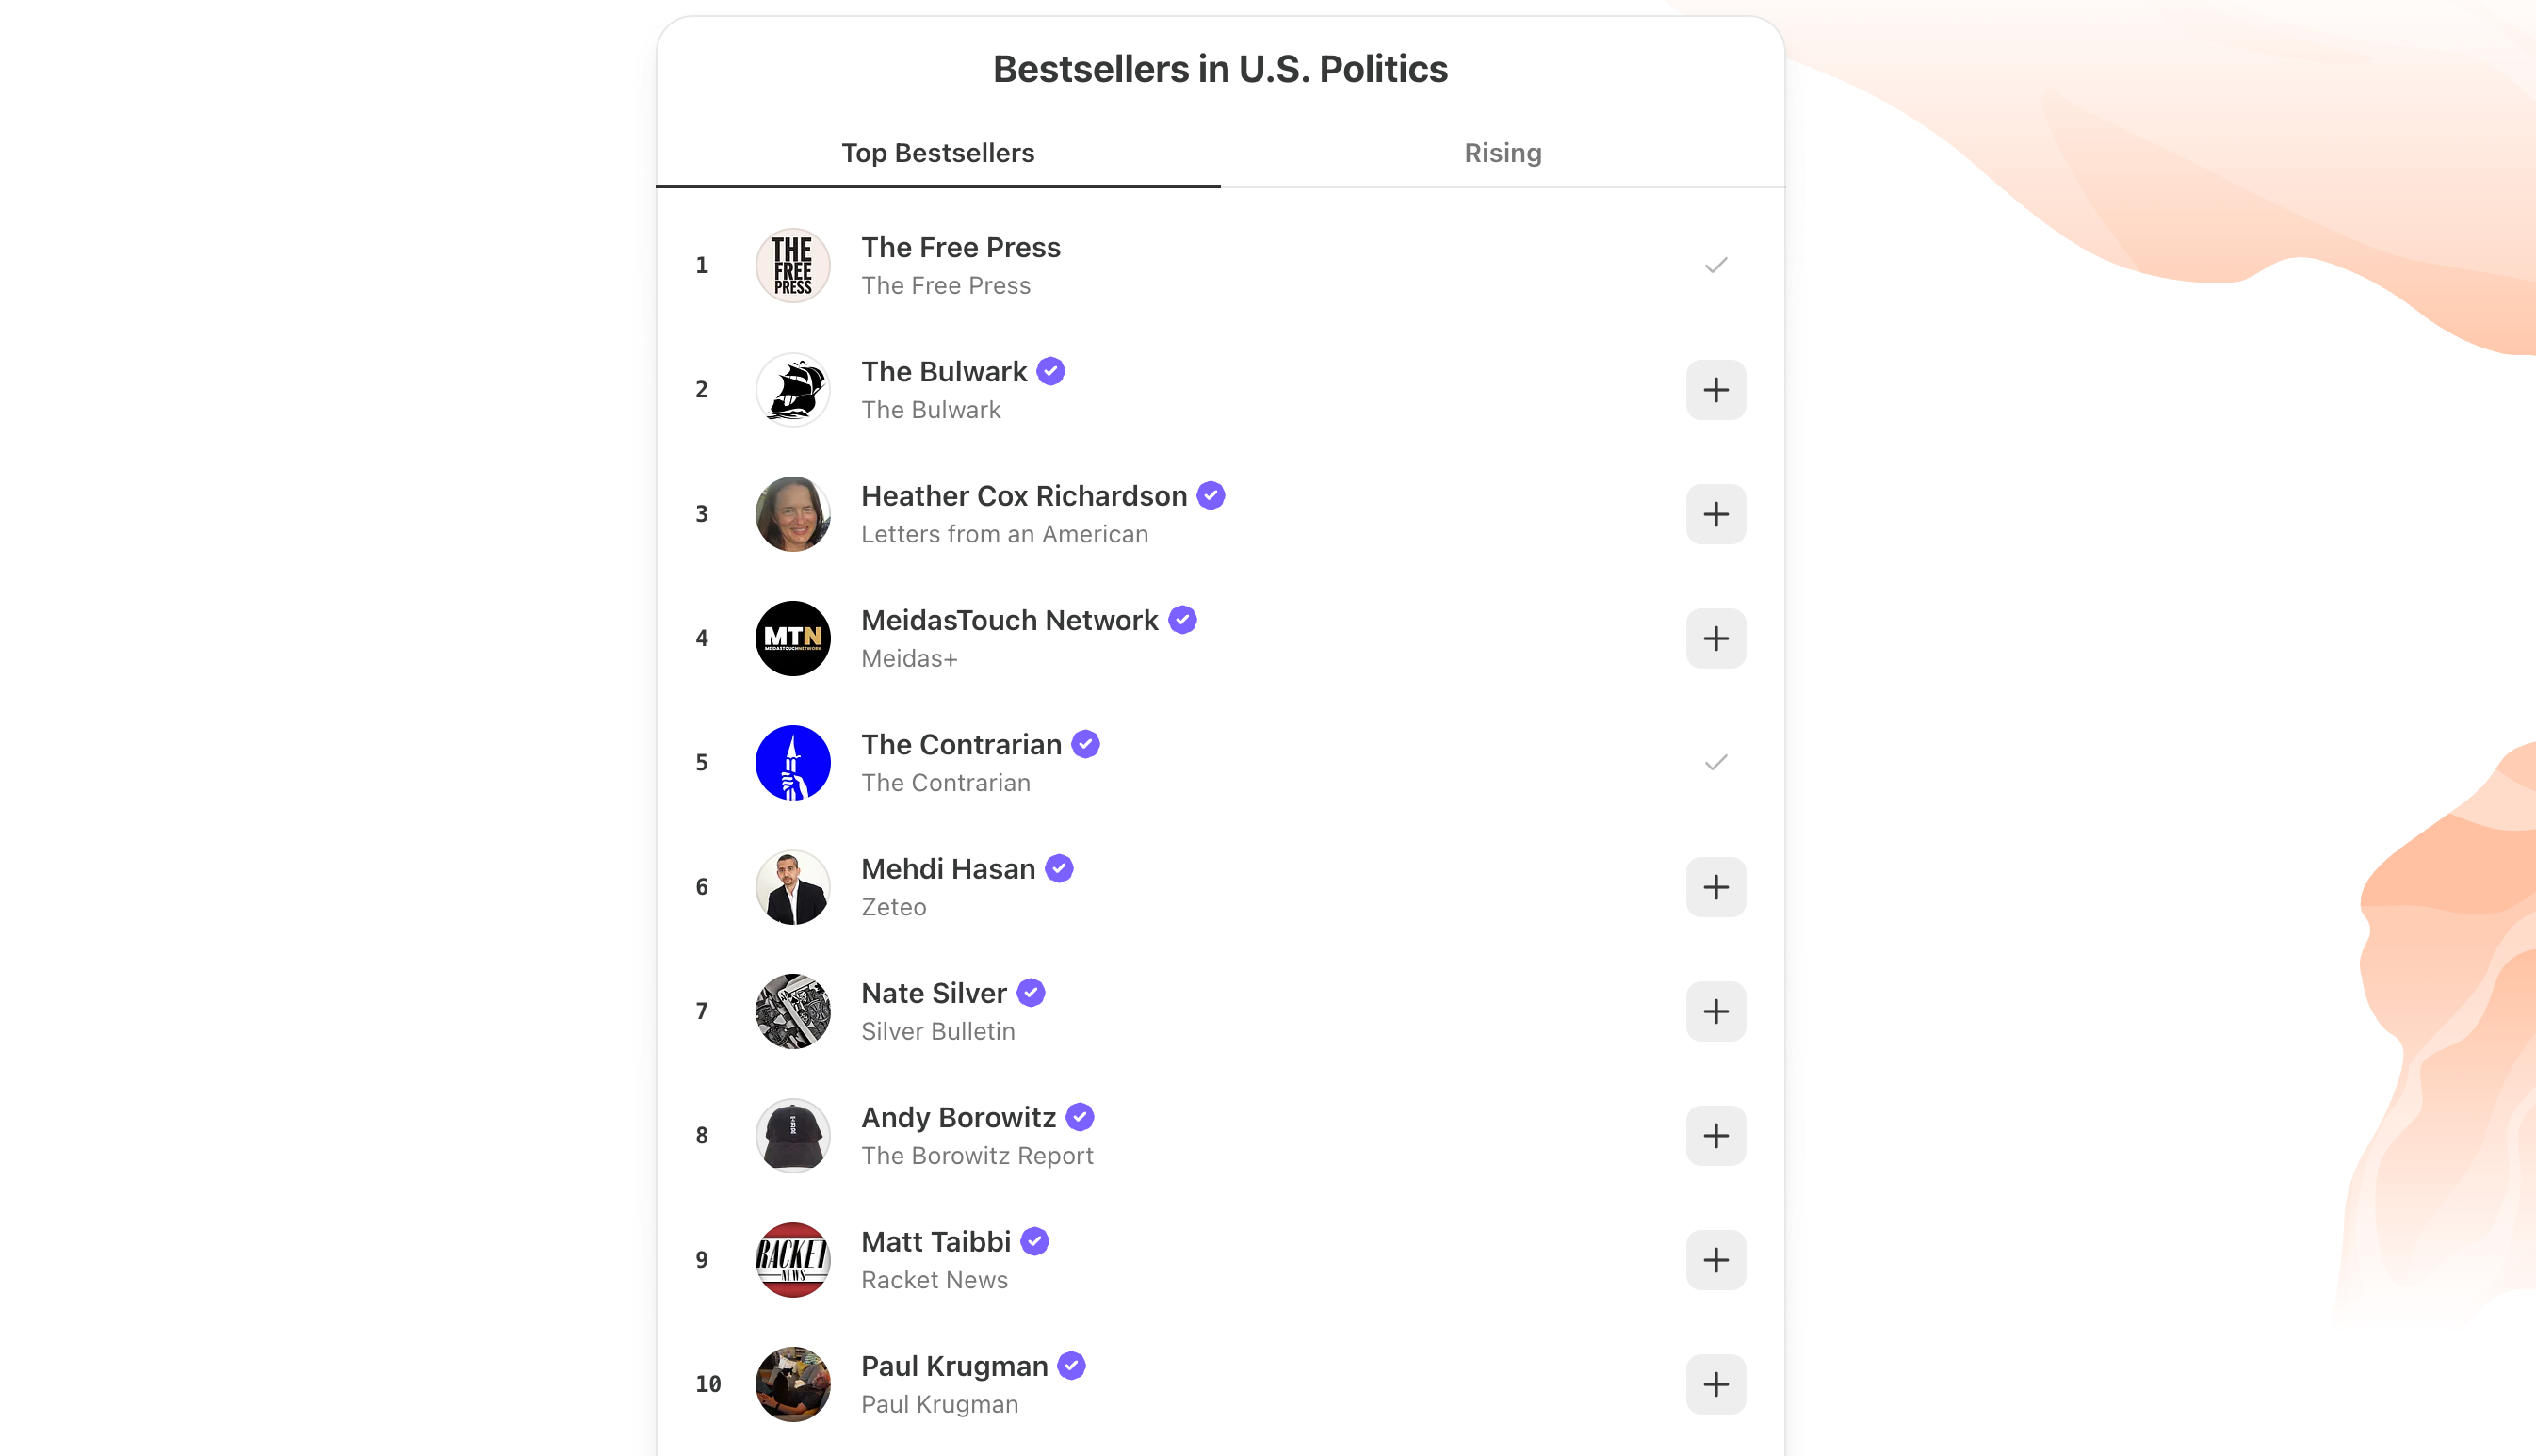2536x1456 pixels.
Task: Click The Bulwark ship logo avatar
Action: click(792, 390)
